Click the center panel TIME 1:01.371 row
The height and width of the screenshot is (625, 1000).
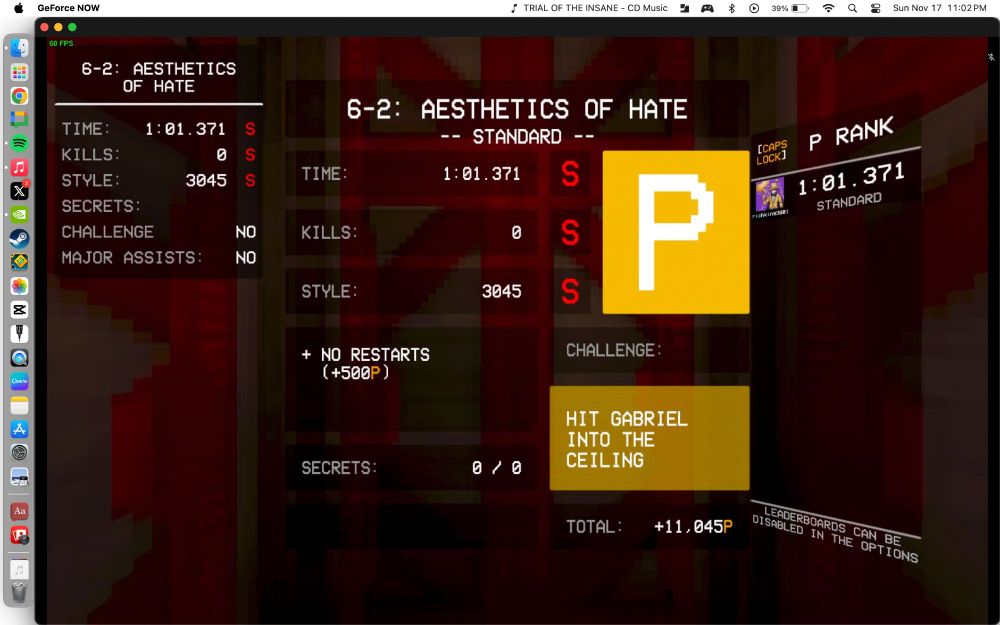(x=411, y=174)
